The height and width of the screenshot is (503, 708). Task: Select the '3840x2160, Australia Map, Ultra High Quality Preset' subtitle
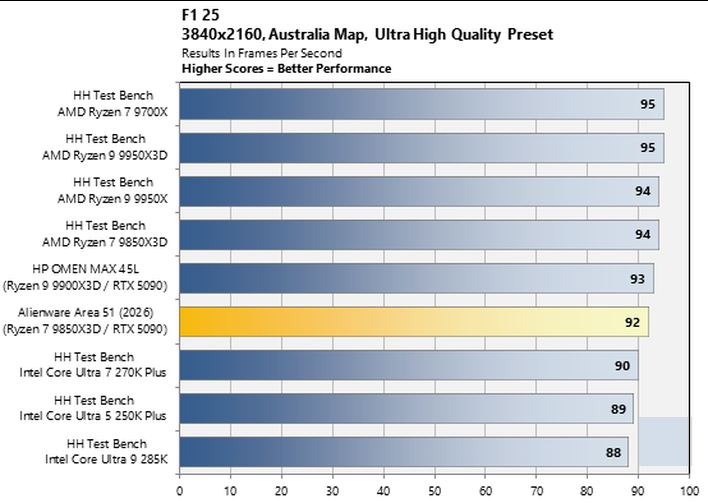click(367, 35)
